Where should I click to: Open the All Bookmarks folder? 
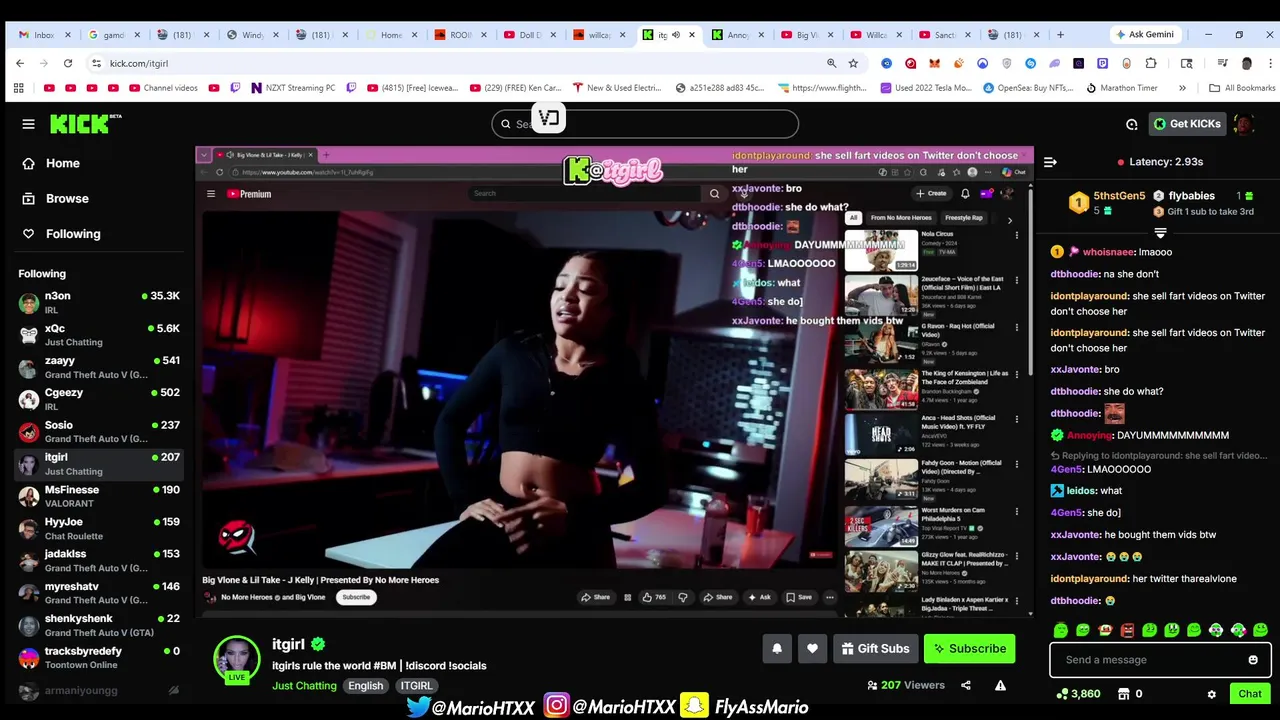tap(1242, 88)
